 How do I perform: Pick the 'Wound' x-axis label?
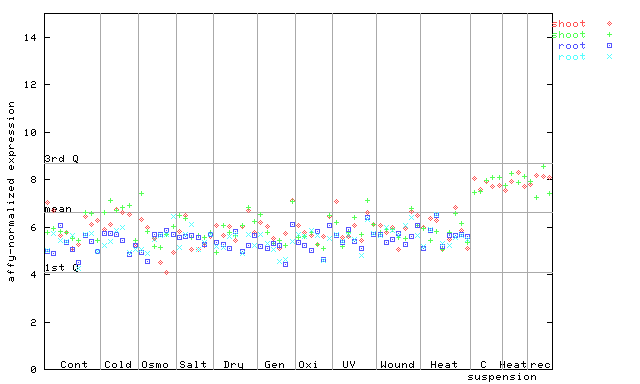pos(397,364)
